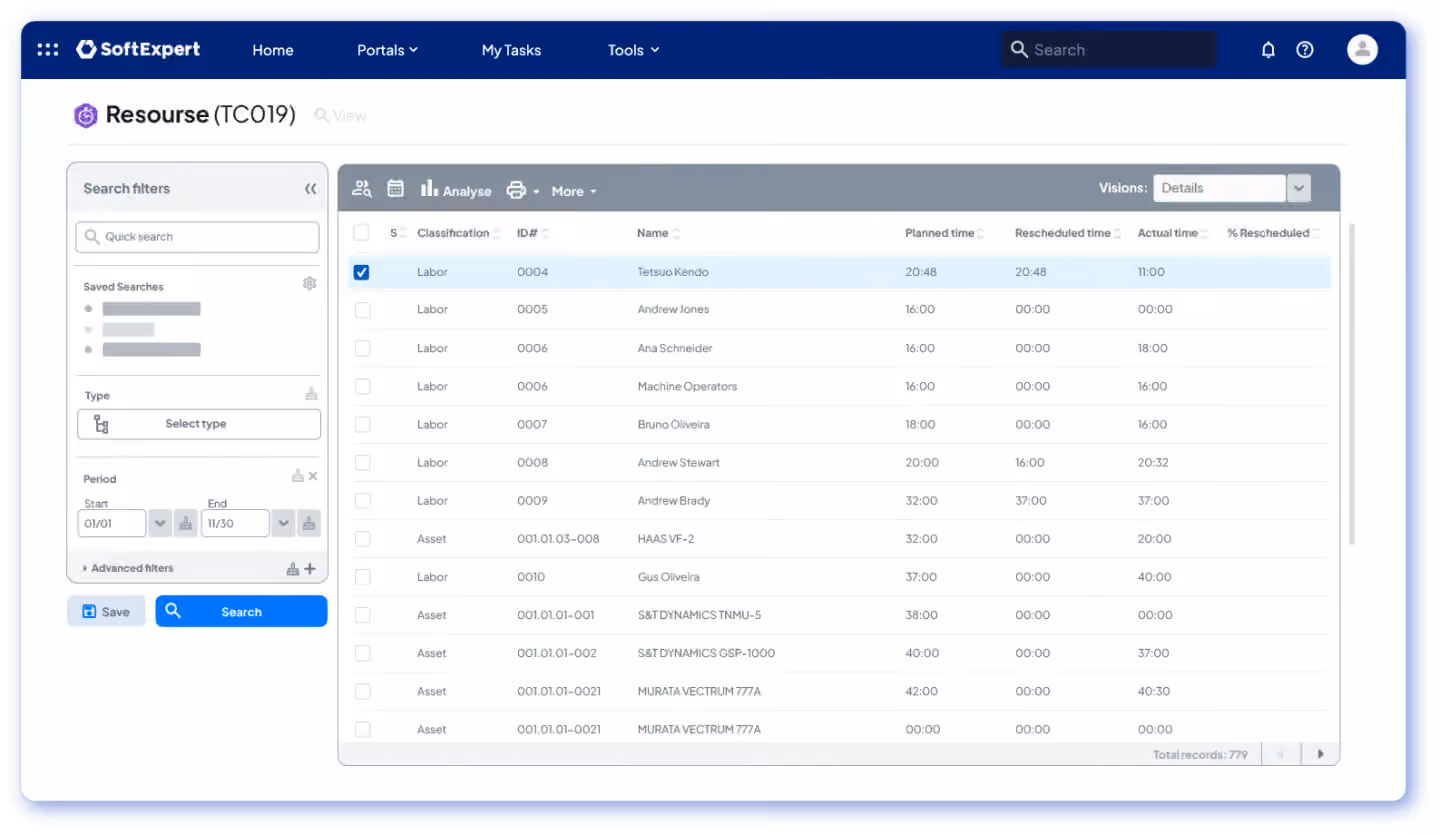Click the Quick search input field
The image size is (1440, 835).
click(x=197, y=237)
